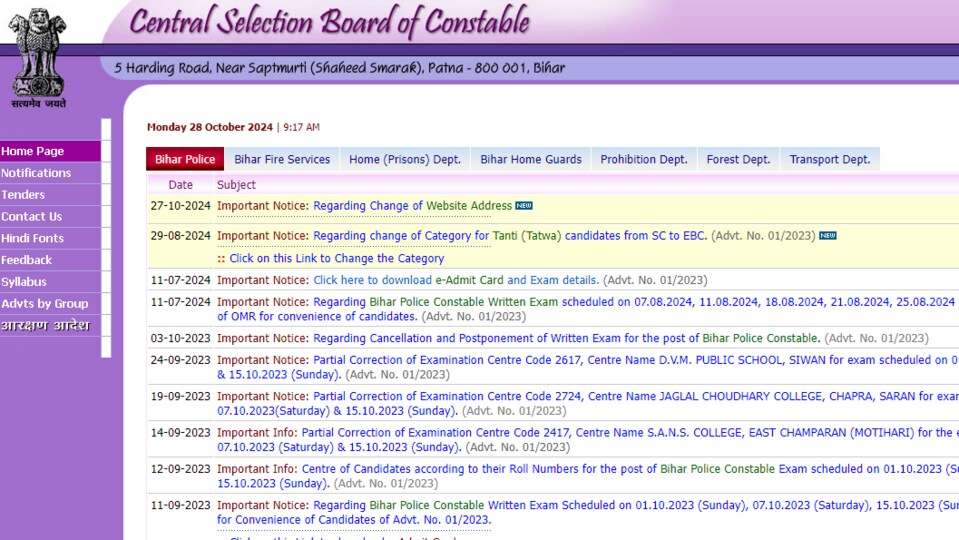This screenshot has width=959, height=540.
Task: Click the date cell 19-09-2023
Action: pos(180,396)
